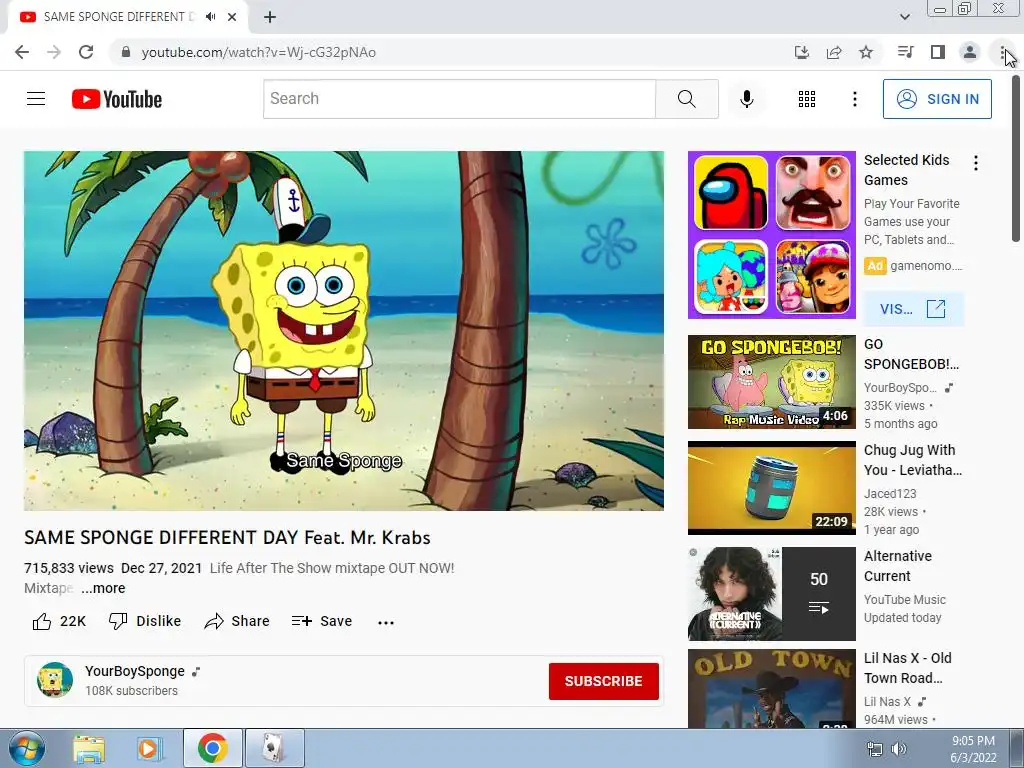Click the address bar URL
The width and height of the screenshot is (1024, 768).
[x=259, y=52]
